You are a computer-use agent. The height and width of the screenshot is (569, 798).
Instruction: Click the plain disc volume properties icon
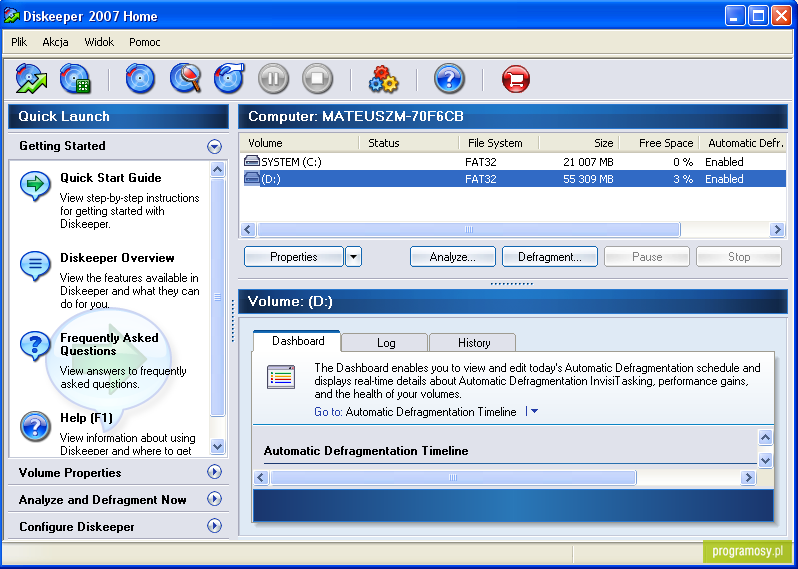coord(140,79)
